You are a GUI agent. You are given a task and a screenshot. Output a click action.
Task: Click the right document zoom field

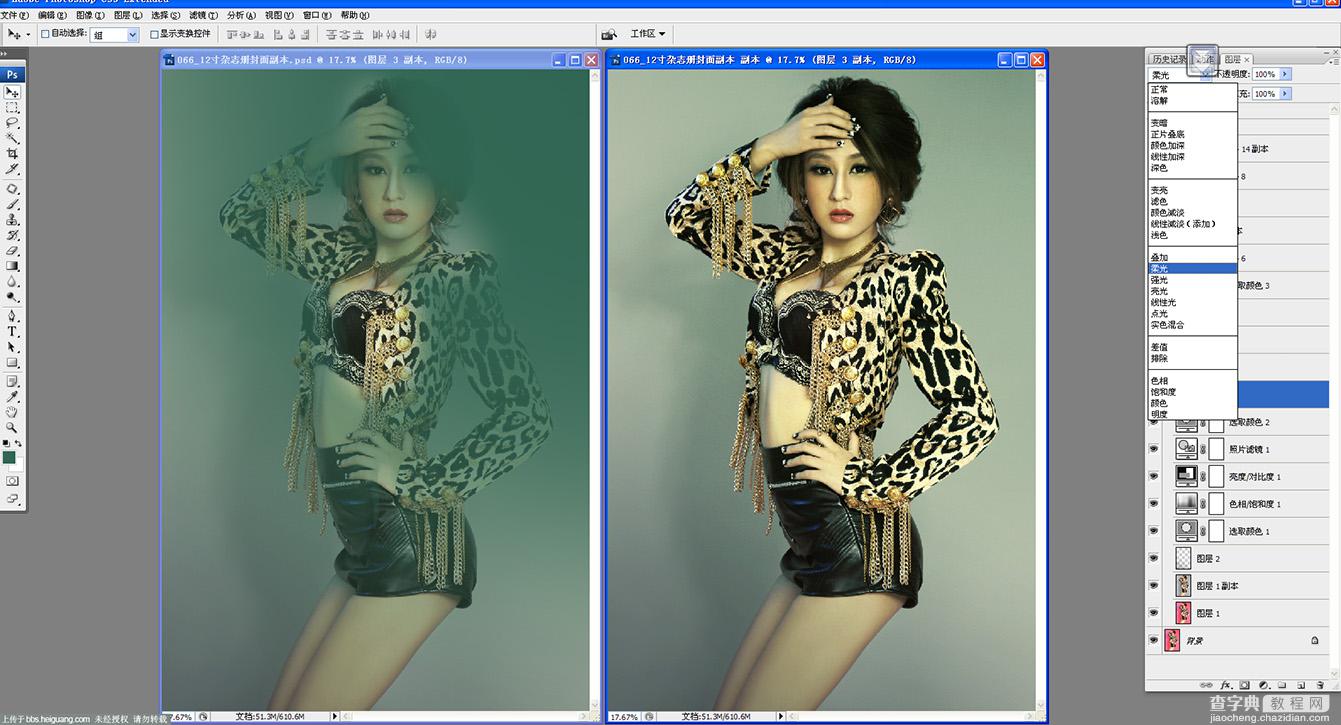tap(624, 716)
